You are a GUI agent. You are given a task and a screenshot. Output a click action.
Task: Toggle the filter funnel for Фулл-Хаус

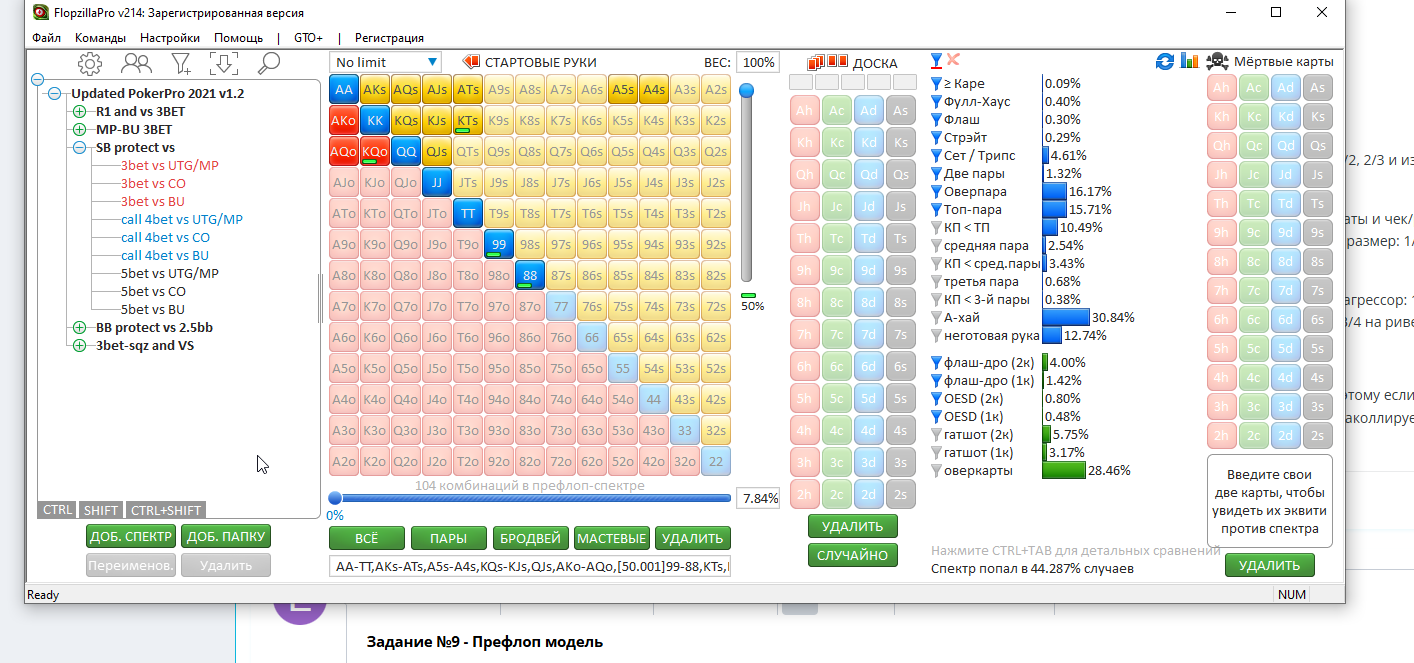tap(937, 102)
